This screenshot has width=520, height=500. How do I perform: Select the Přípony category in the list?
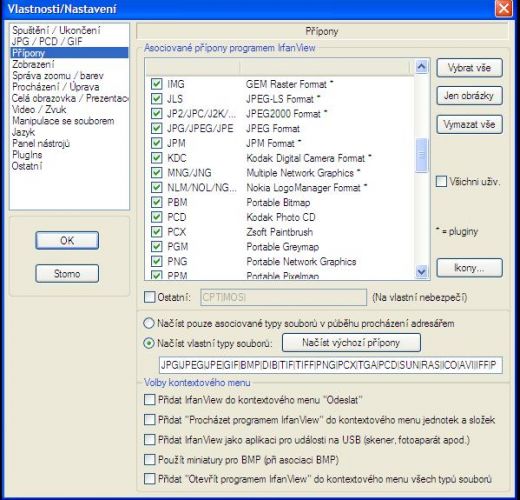pyautogui.click(x=69, y=53)
